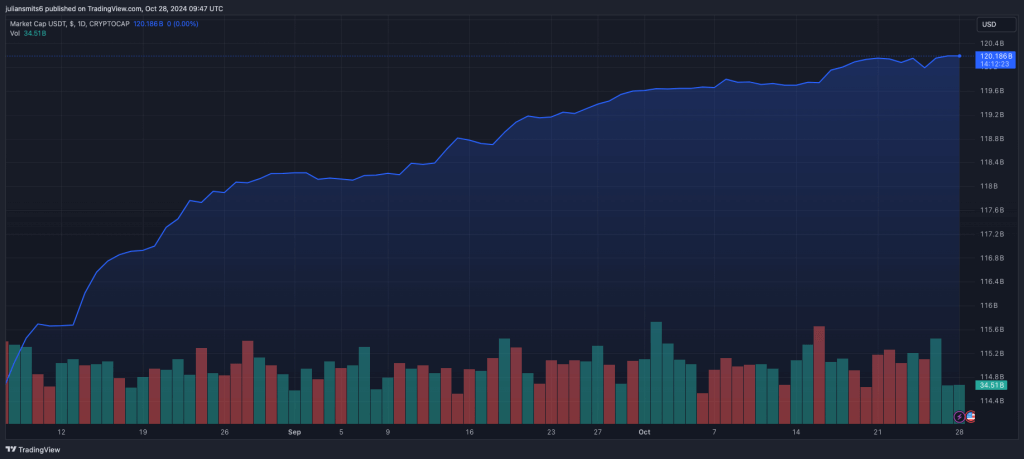Select the 'Market Cap USDT, $, 1D, CRYPTOCAP' legend title
The width and height of the screenshot is (1024, 459).
[x=69, y=24]
